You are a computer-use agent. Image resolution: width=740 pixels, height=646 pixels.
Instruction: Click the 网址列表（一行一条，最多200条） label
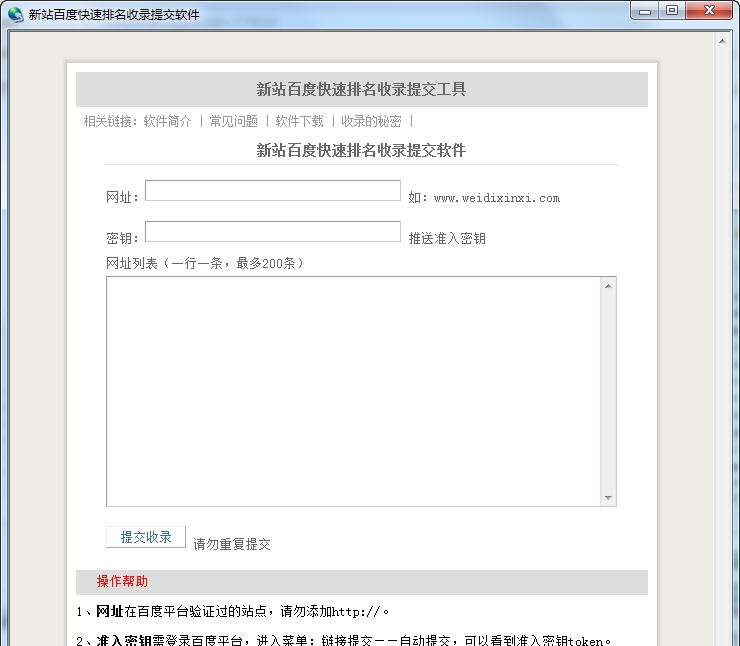click(205, 263)
